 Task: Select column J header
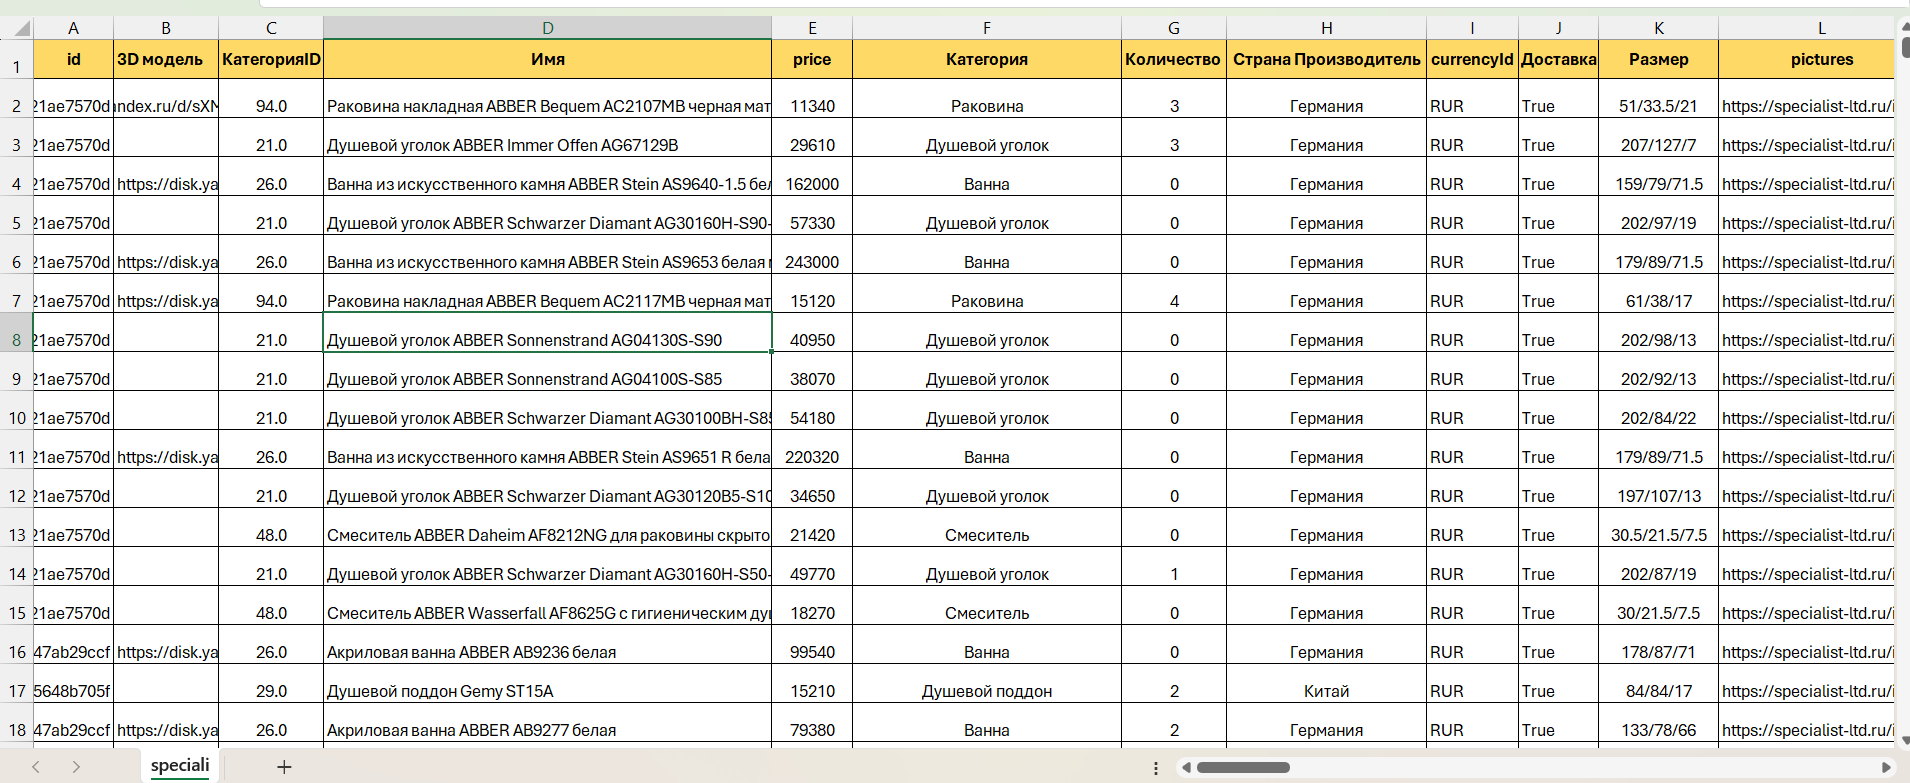pos(1558,28)
